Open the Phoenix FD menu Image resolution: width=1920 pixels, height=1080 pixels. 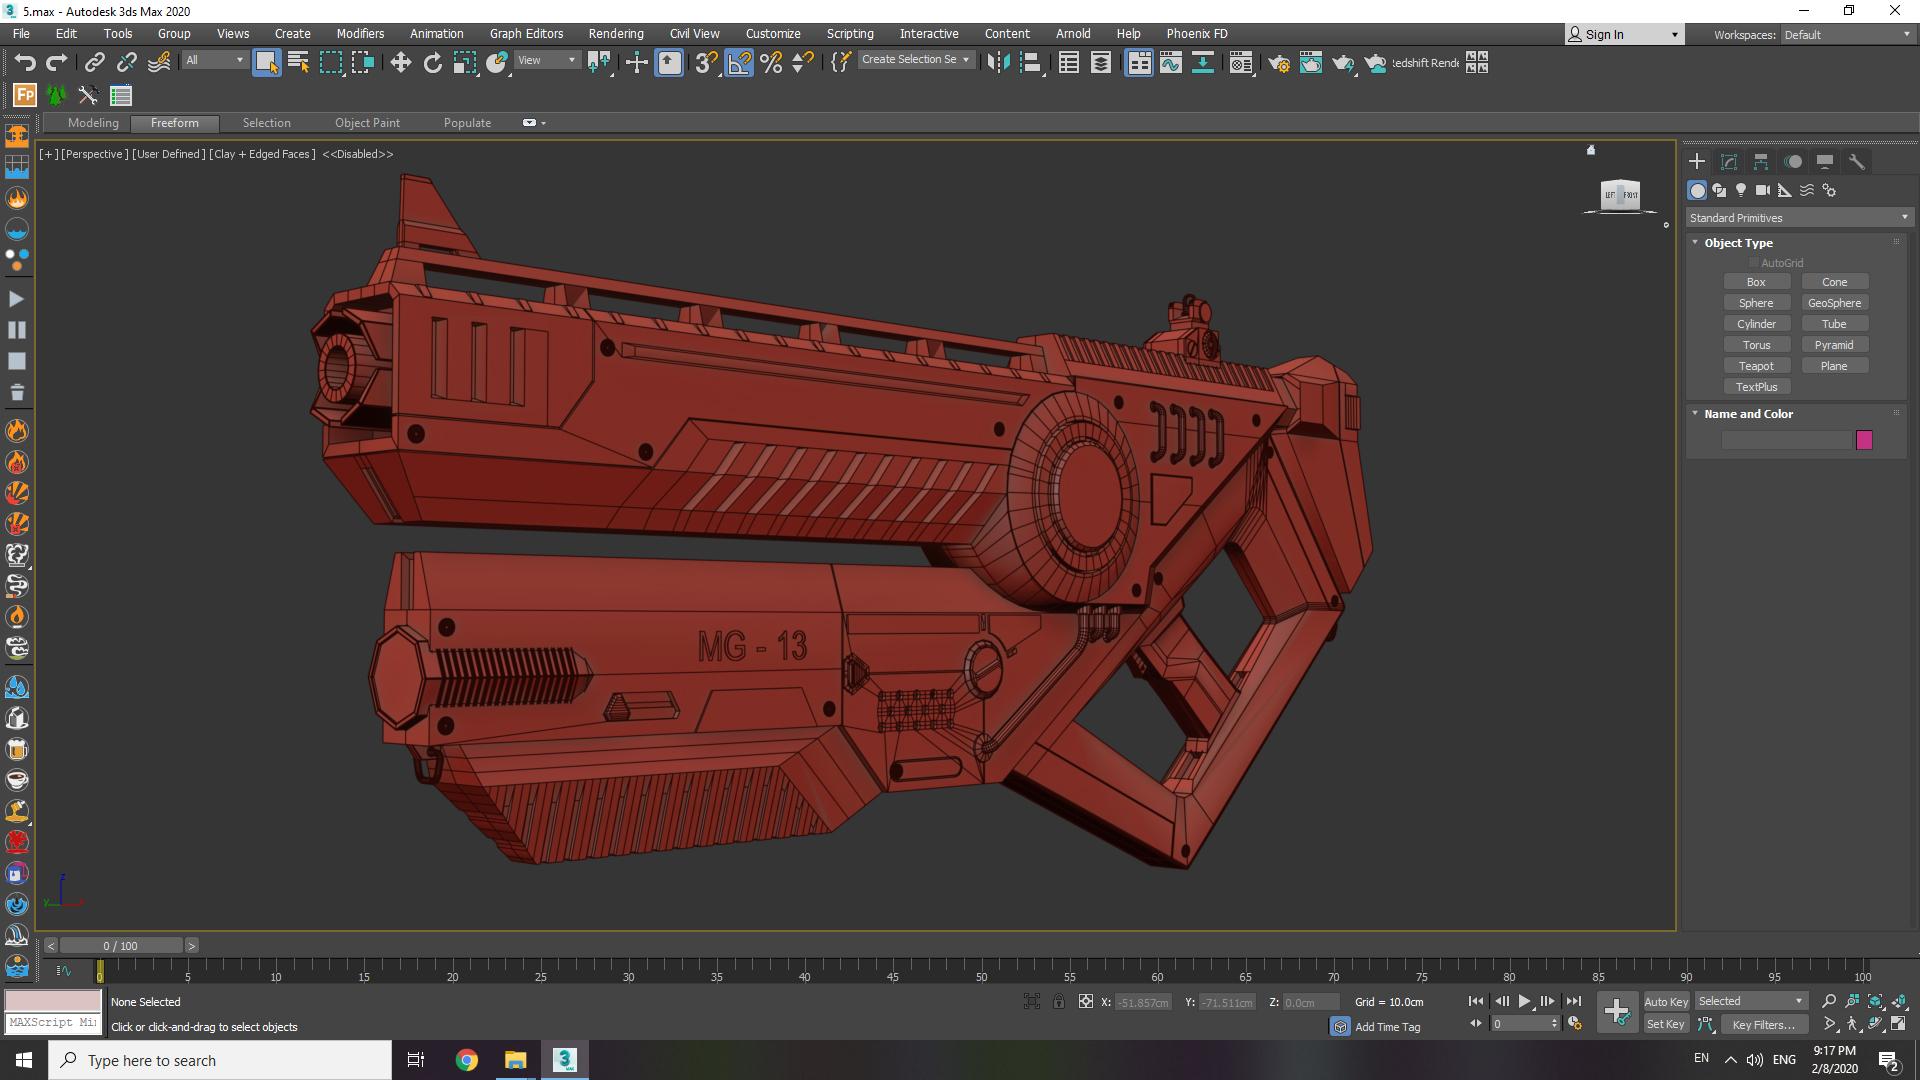pos(1196,33)
